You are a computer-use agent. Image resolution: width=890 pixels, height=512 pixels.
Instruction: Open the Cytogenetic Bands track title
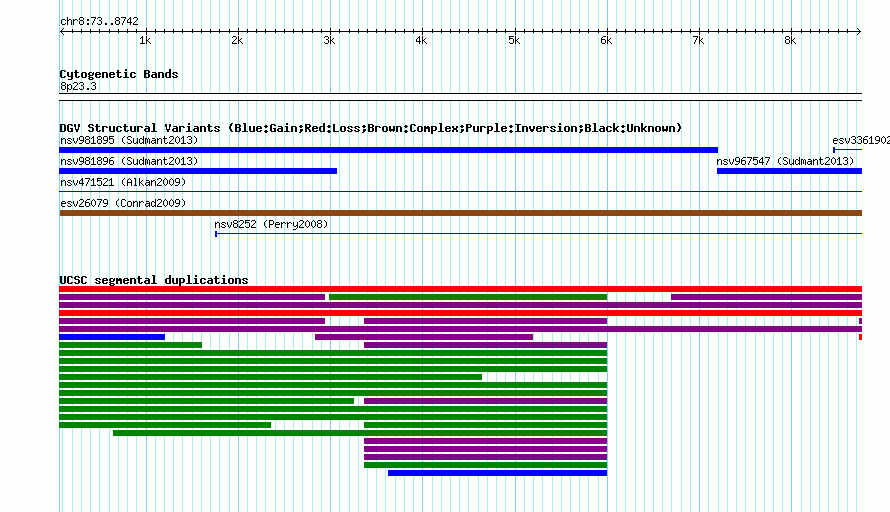pos(119,74)
